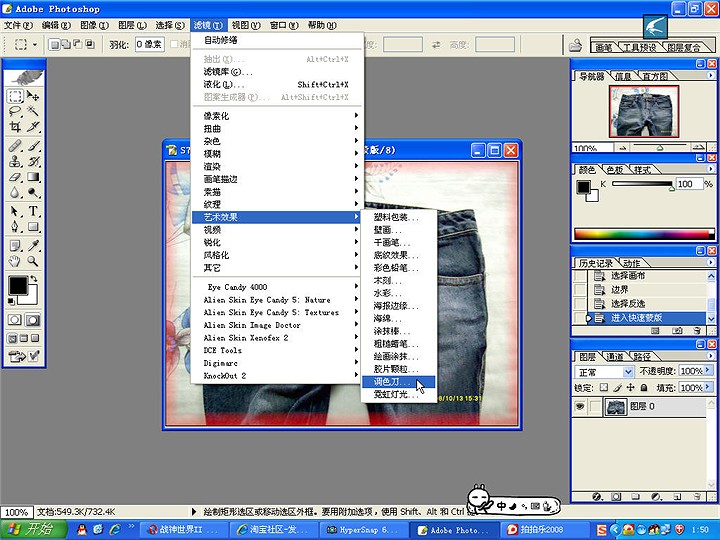Select the Path Selection tool
The image size is (720, 540).
(x=15, y=211)
